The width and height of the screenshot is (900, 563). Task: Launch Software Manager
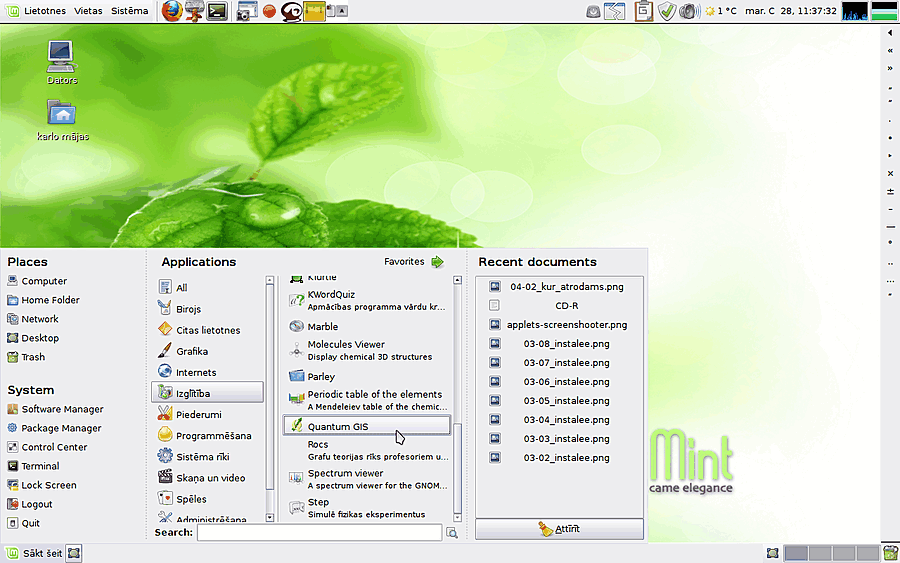tap(56, 409)
